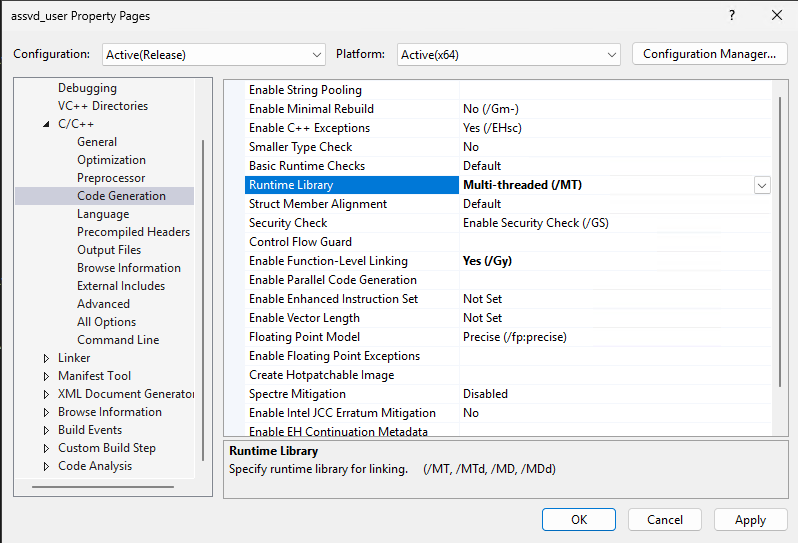
Task: Open the Output Files page
Action: pyautogui.click(x=109, y=250)
